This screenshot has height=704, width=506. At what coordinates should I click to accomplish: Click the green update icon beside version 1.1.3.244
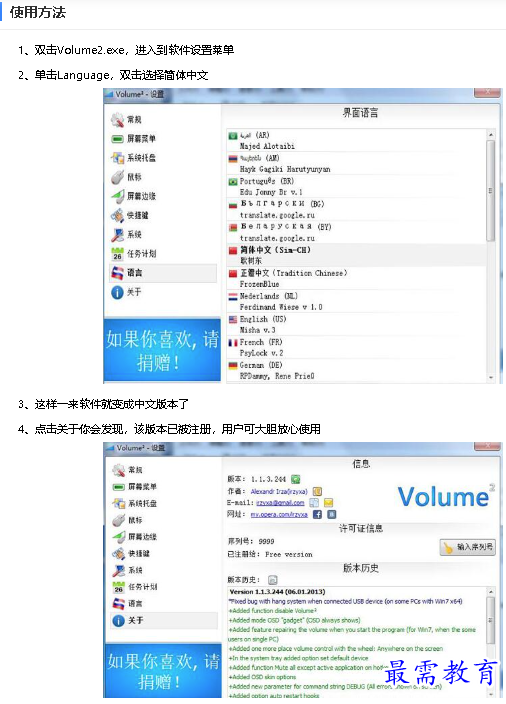pos(295,479)
